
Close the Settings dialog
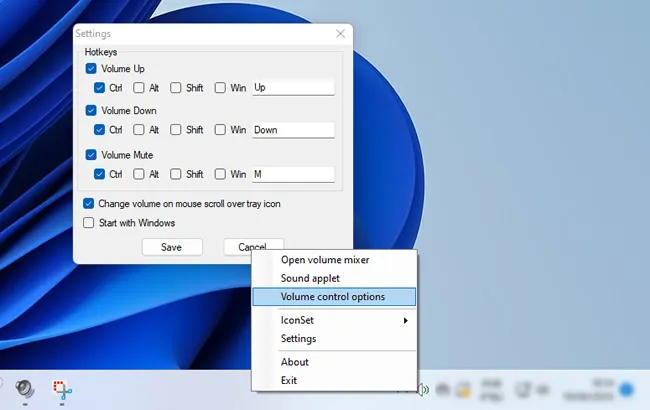340,34
